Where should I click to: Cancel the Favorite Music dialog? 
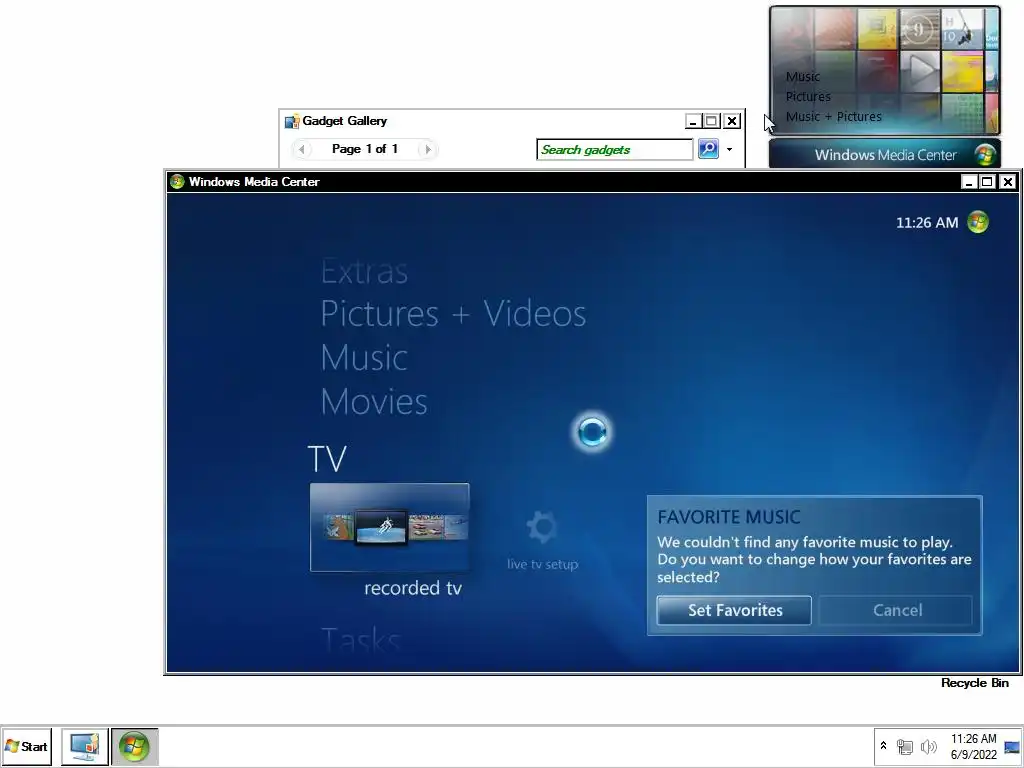(897, 610)
